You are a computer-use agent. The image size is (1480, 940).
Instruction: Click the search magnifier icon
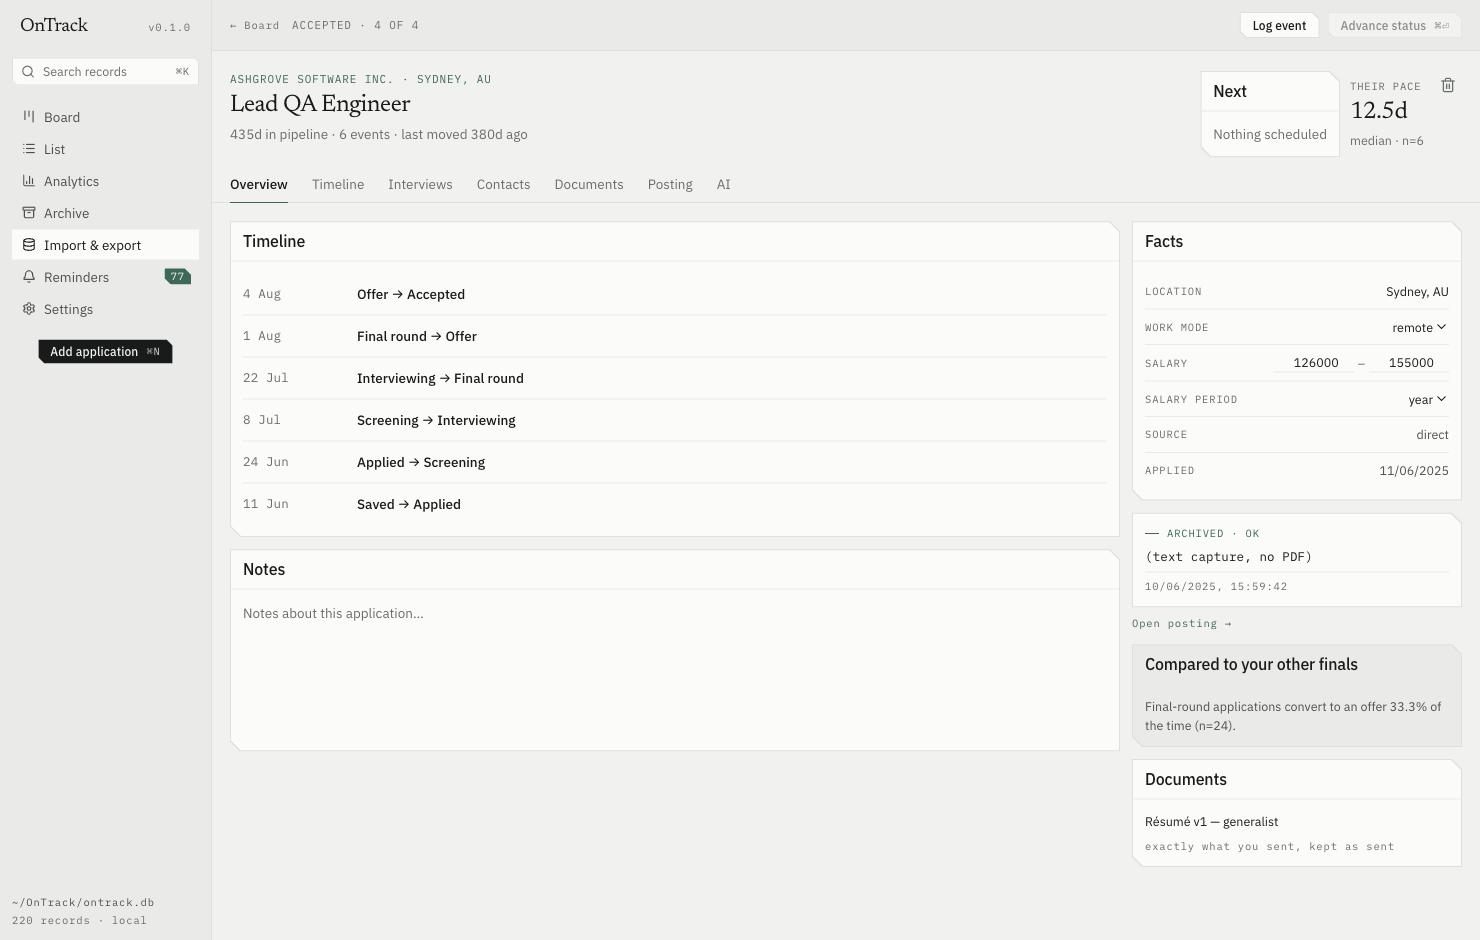click(x=28, y=72)
